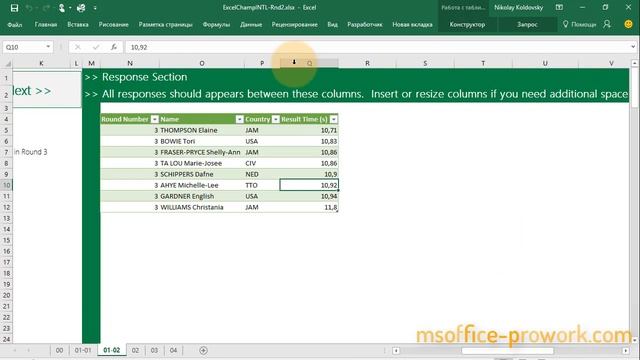640x360 pixels.
Task: Click the Save icon in quick access toolbar
Action: pos(14,8)
